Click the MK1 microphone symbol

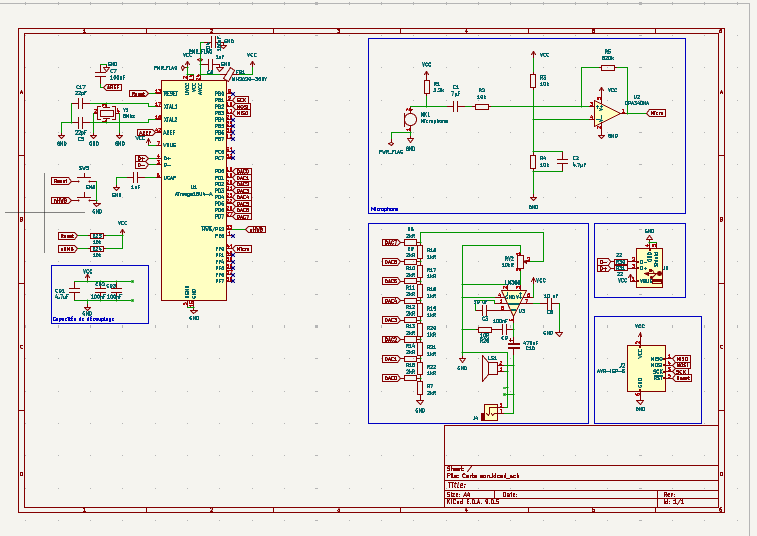410,120
